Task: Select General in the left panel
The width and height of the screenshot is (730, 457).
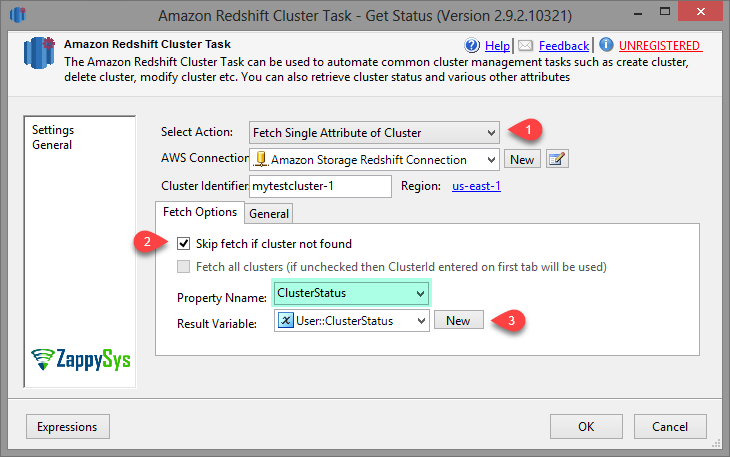Action: click(52, 145)
